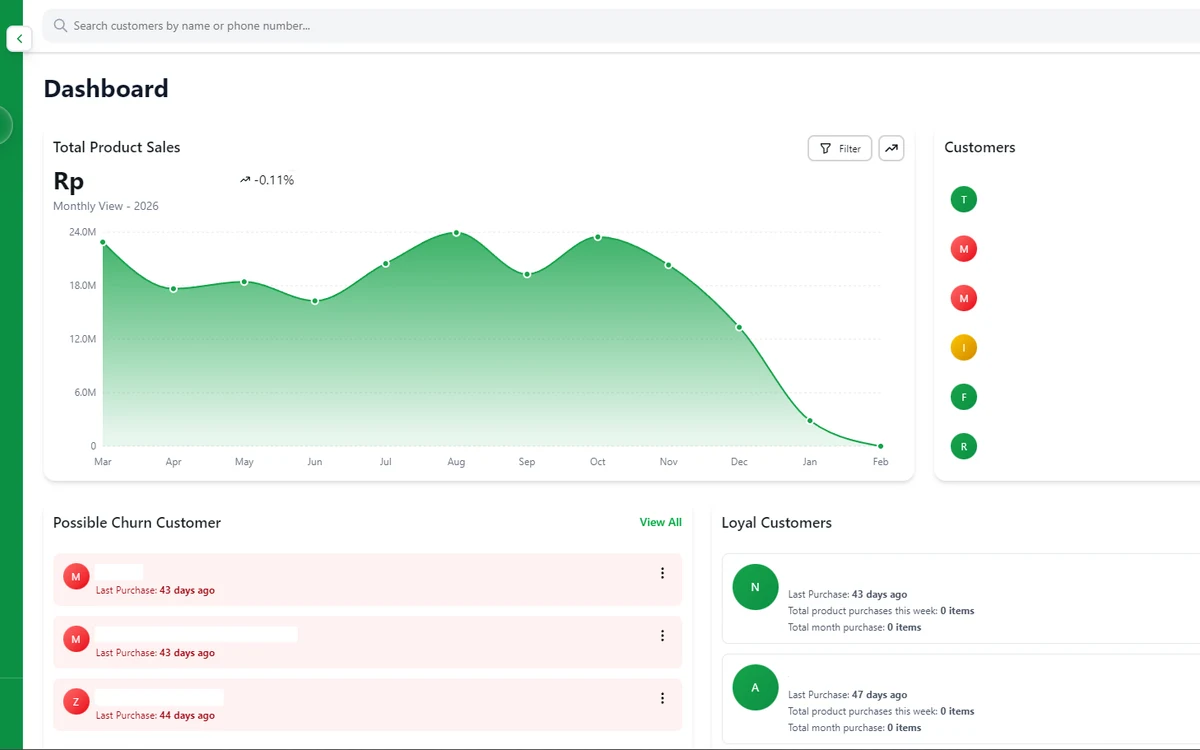Open View All churn customers link
The height and width of the screenshot is (750, 1200).
tap(661, 522)
